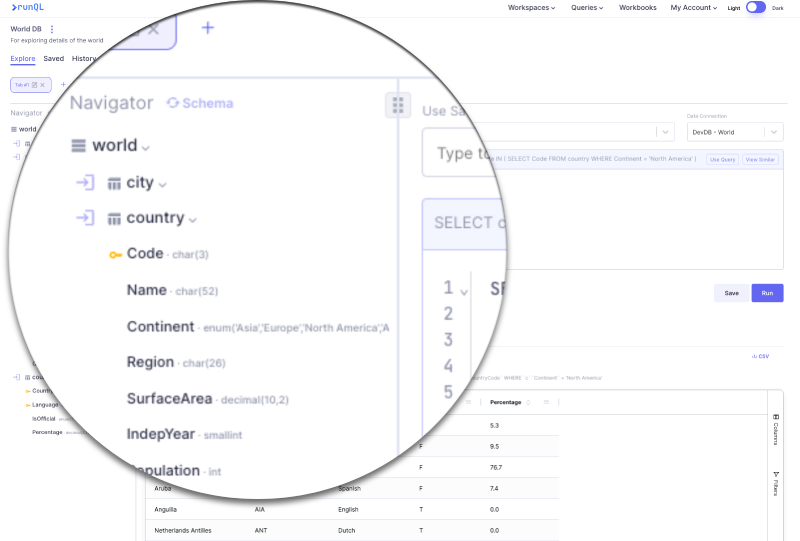Image resolution: width=800 pixels, height=541 pixels.
Task: Switch to the Saved tab
Action: [53, 59]
